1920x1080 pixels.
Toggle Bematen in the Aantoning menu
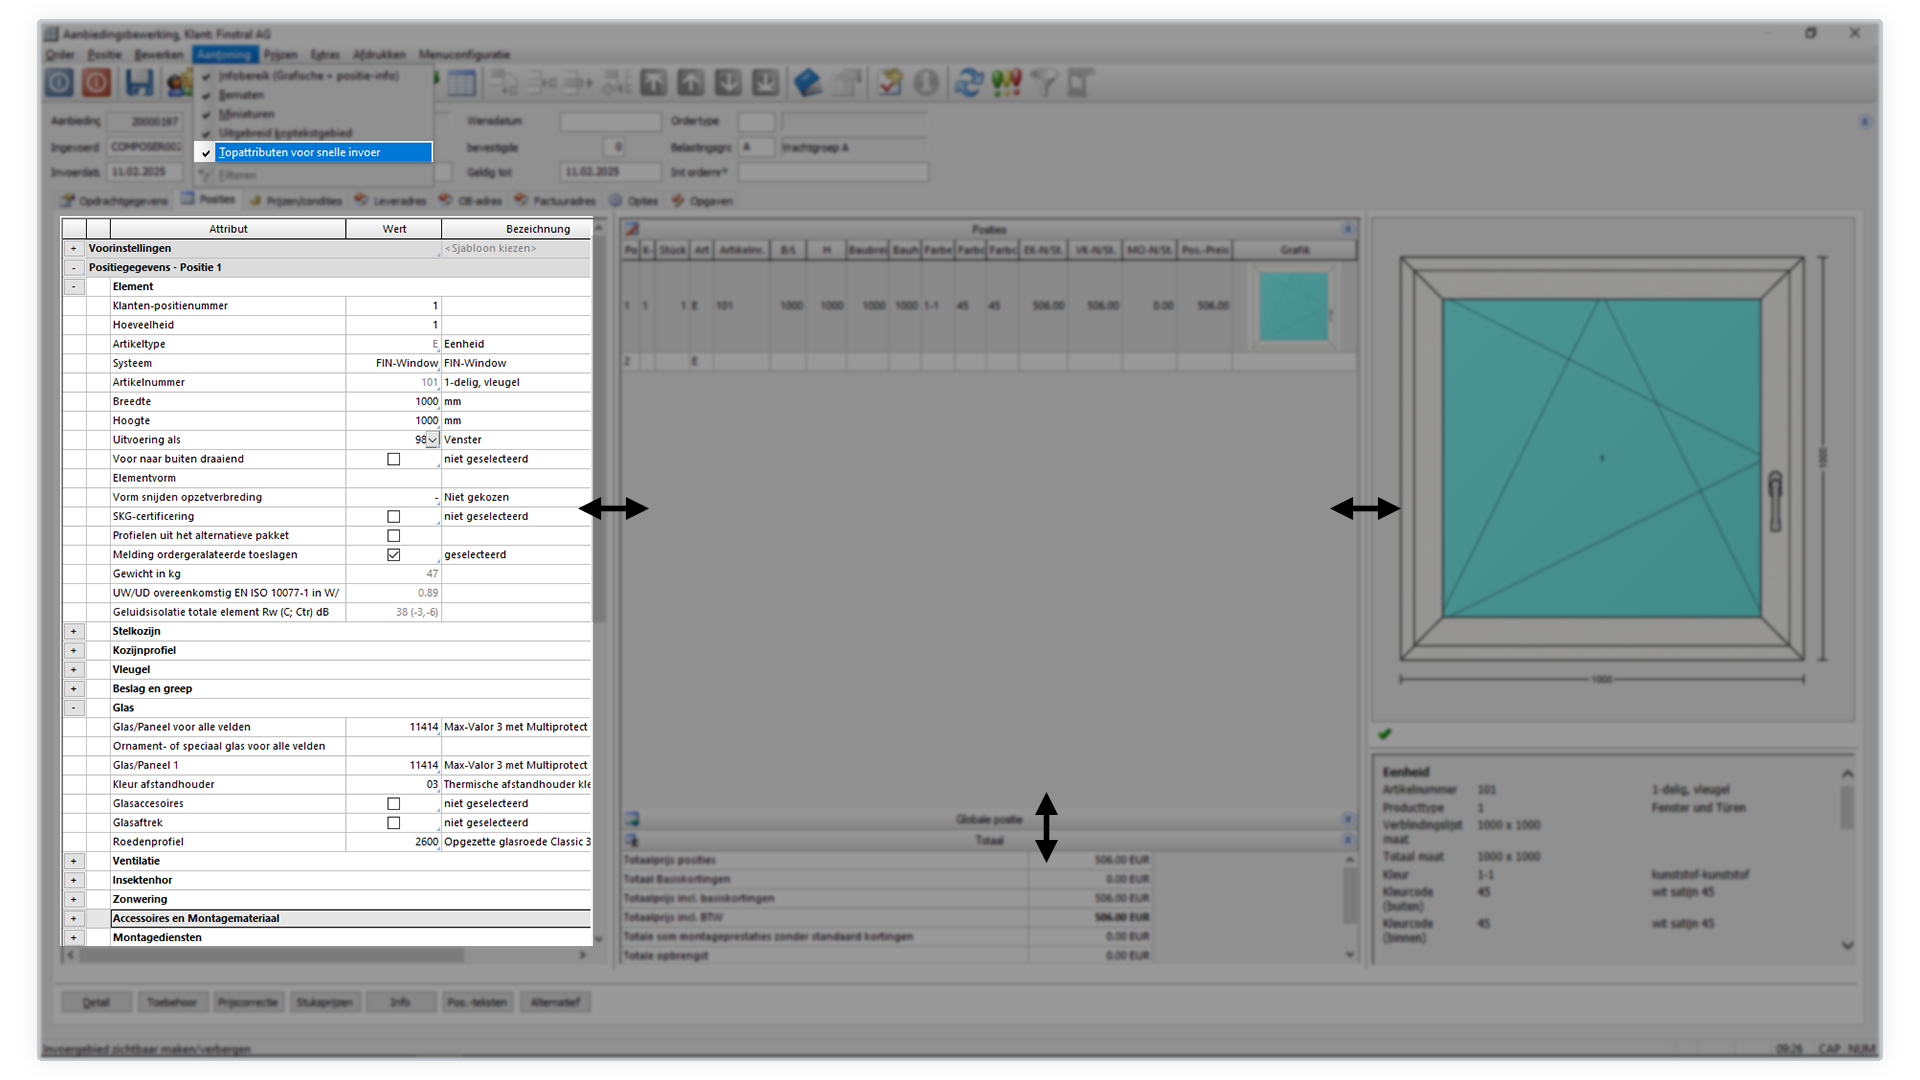tap(314, 95)
